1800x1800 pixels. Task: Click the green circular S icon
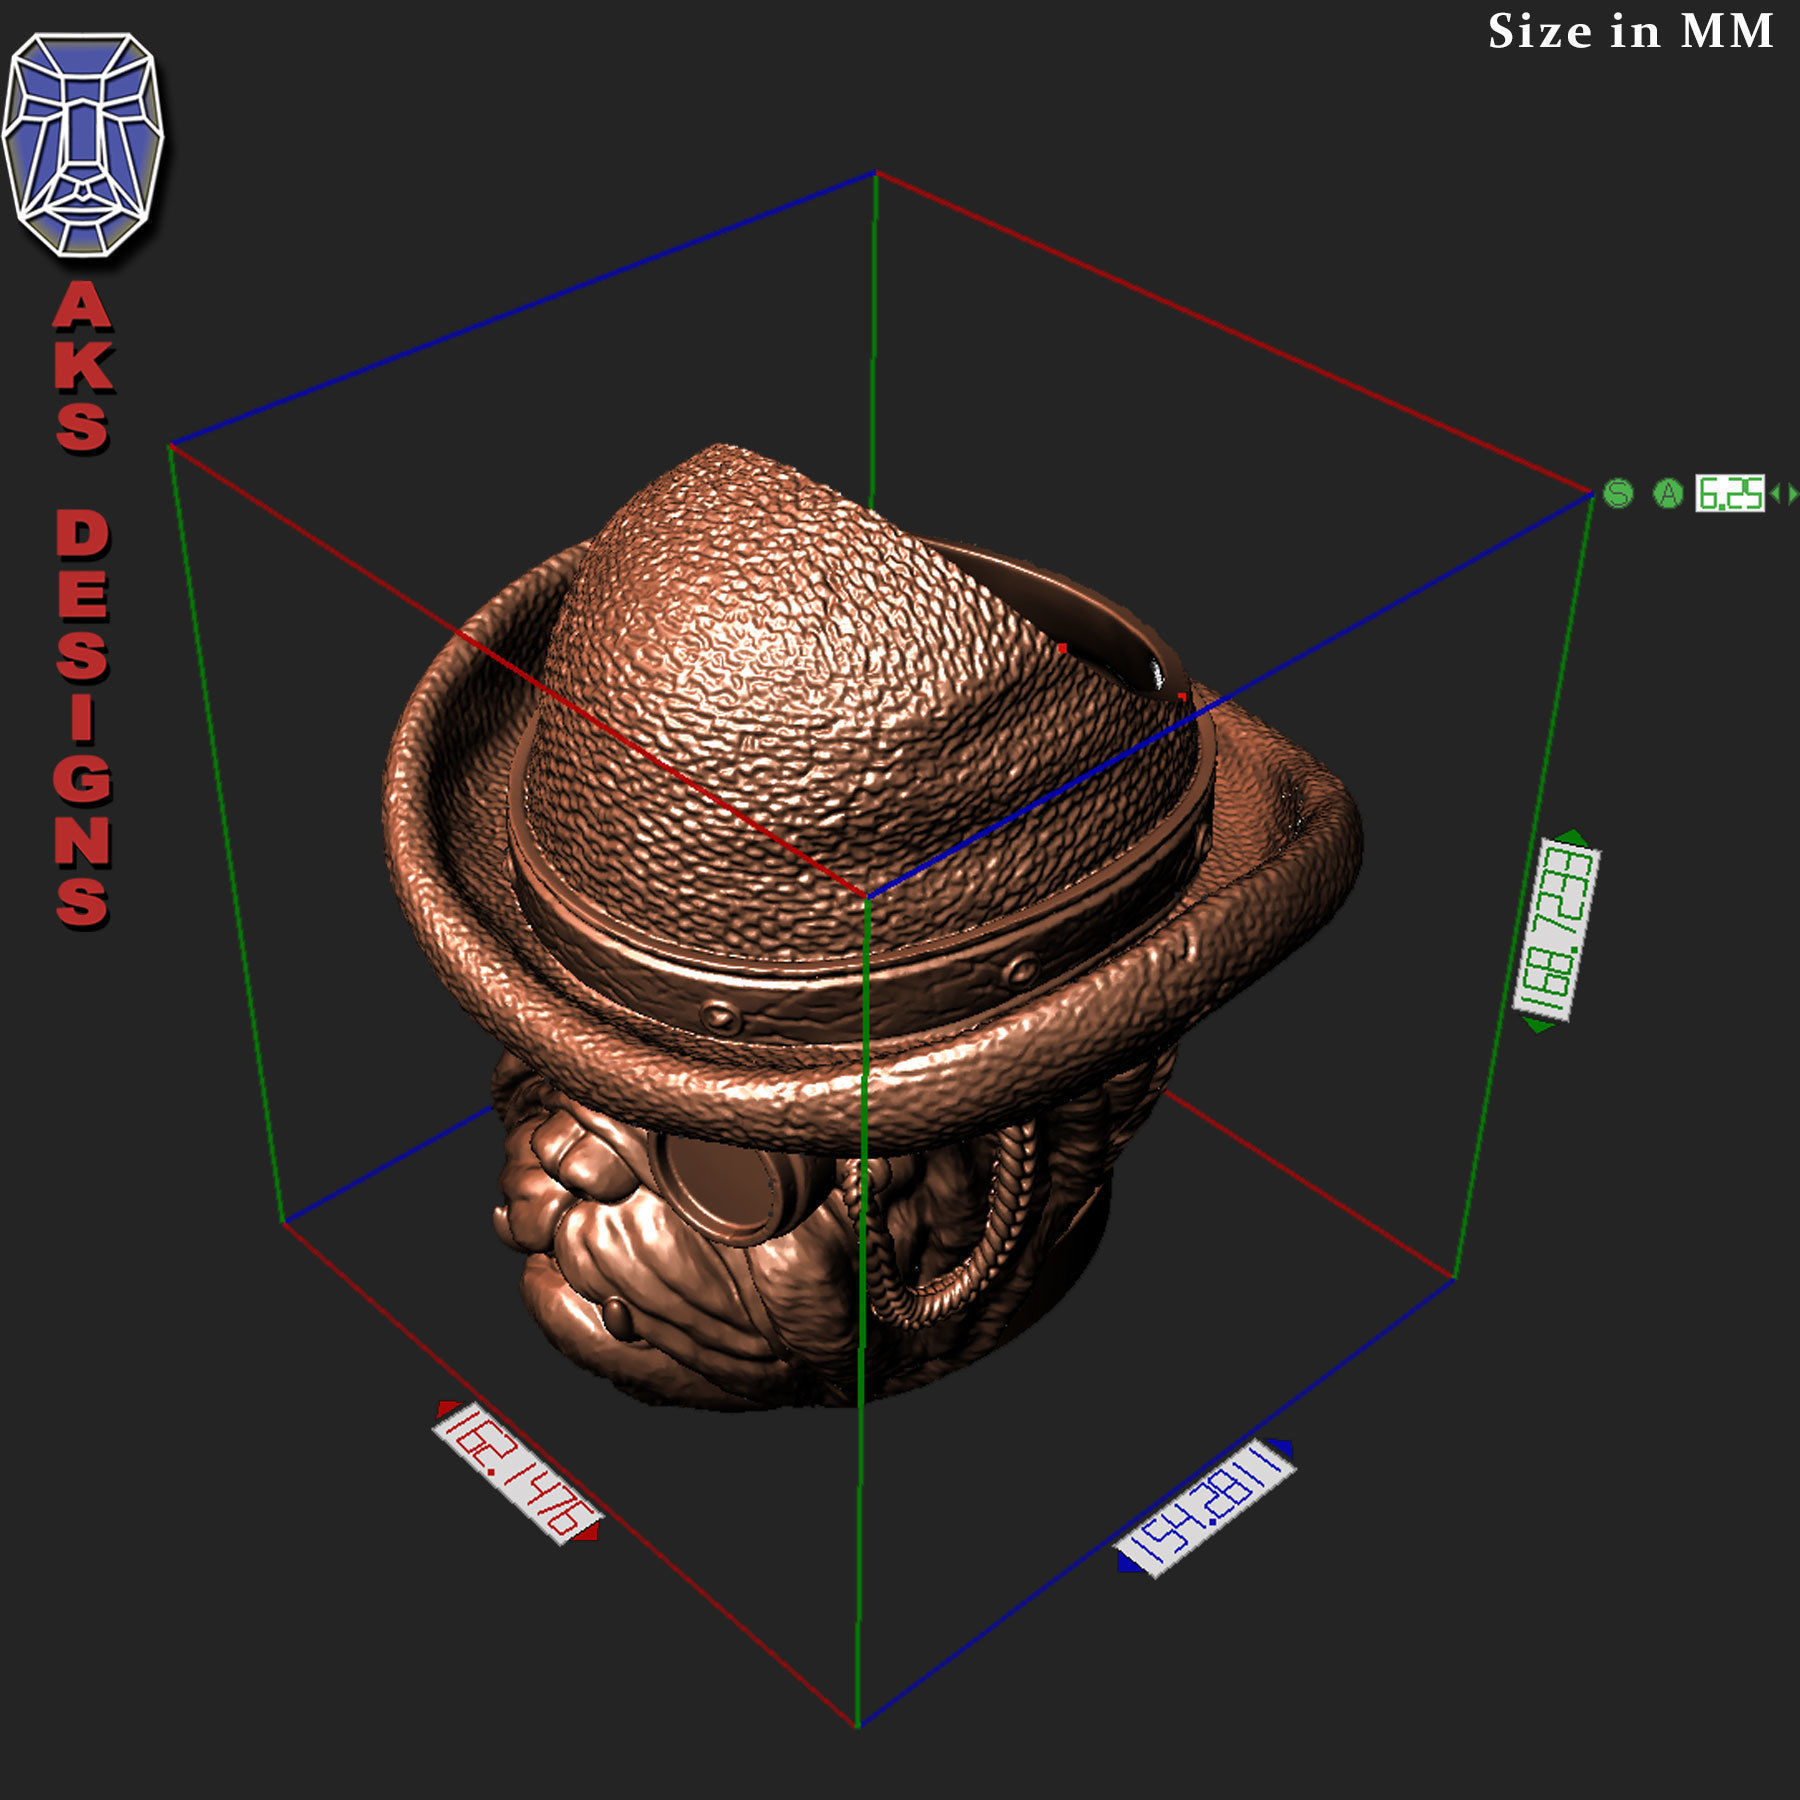coord(1618,493)
